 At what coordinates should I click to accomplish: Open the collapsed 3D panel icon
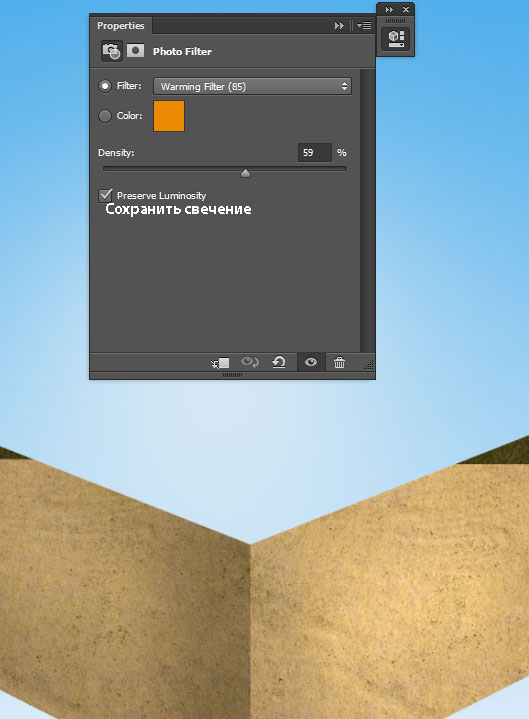[x=396, y=39]
